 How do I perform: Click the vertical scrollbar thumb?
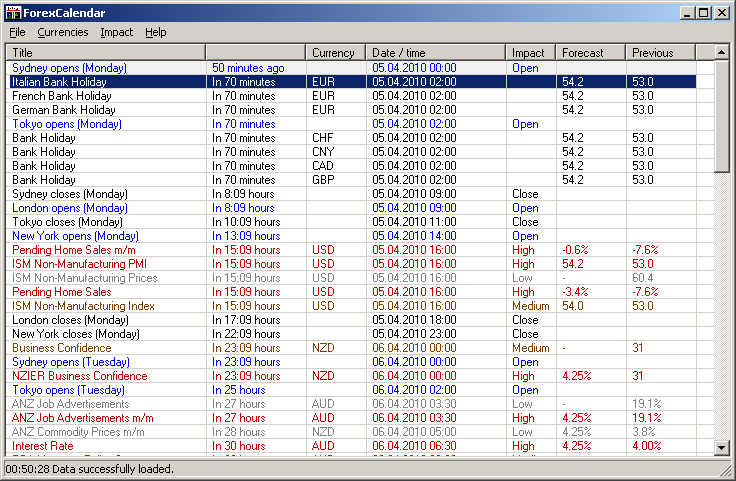722,116
